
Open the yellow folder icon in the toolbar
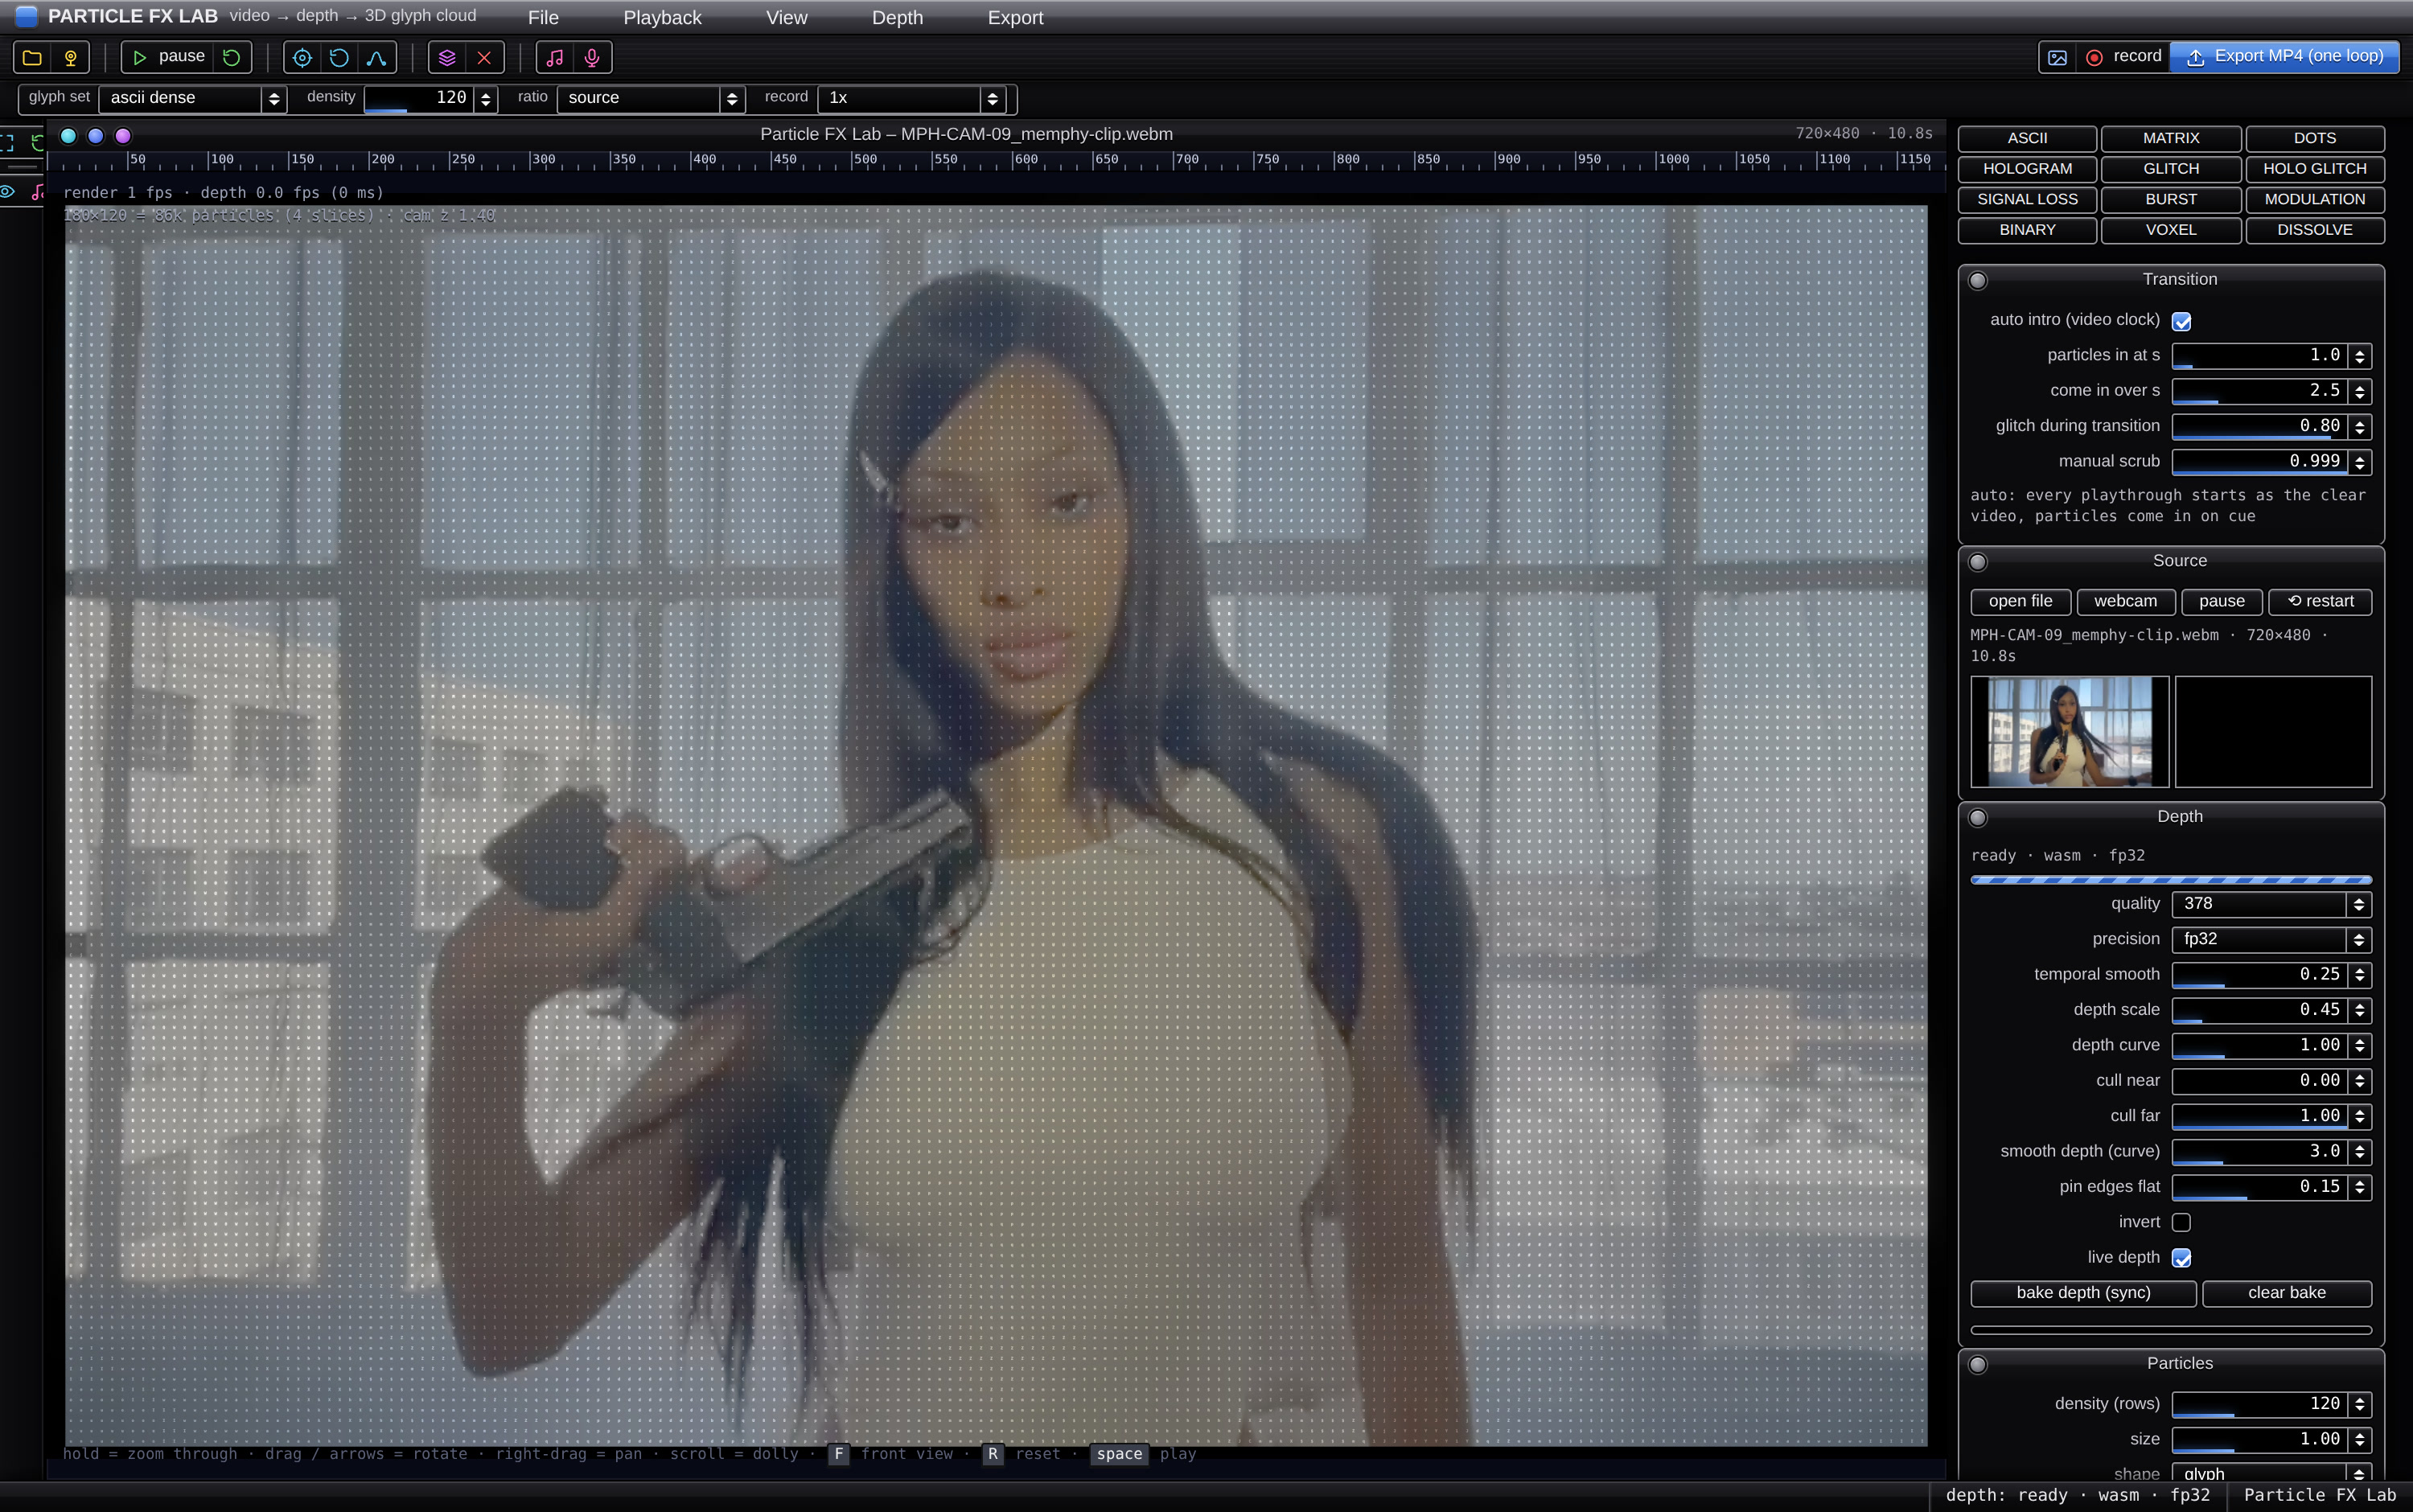[x=32, y=57]
